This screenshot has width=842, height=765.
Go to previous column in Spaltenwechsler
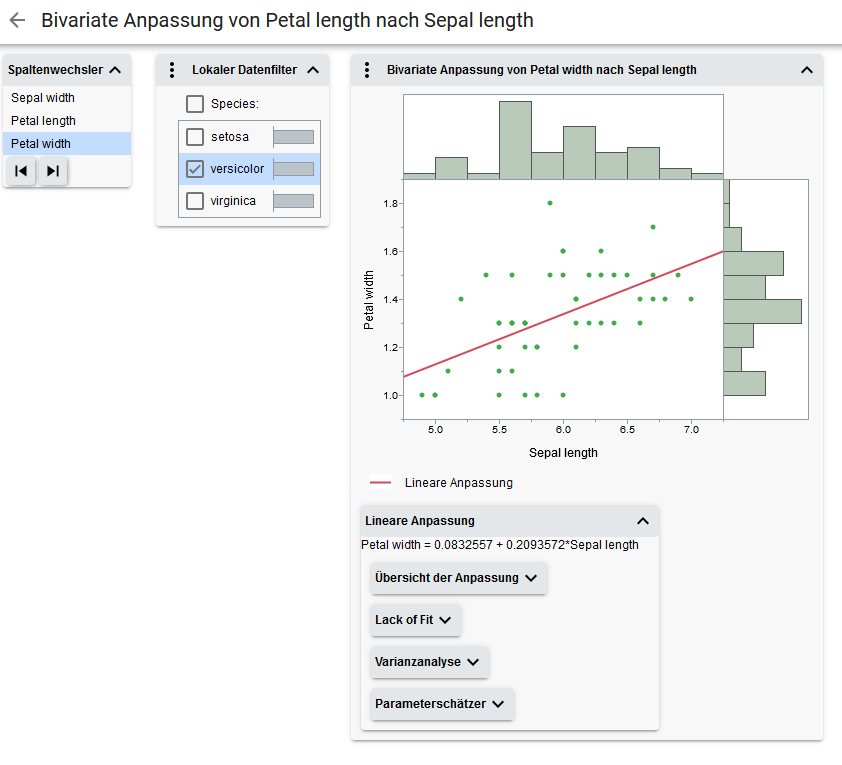(x=21, y=171)
